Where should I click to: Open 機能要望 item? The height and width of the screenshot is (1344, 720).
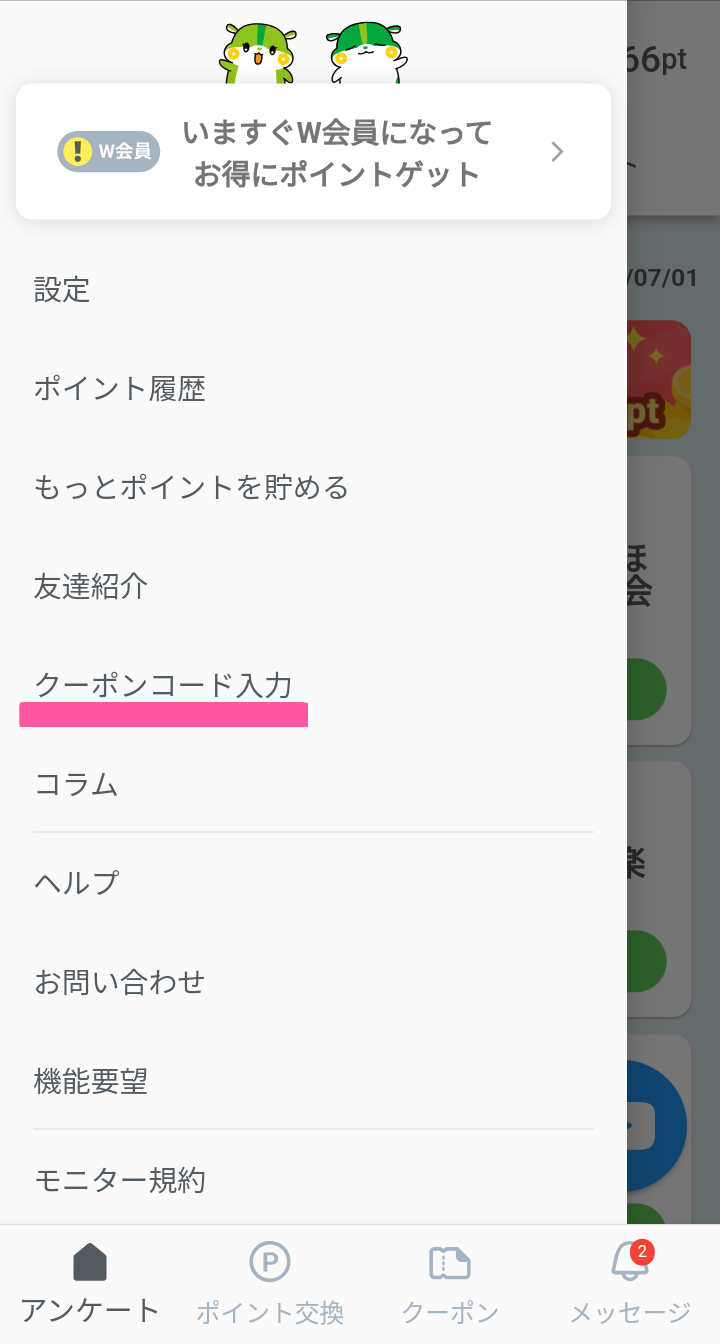click(x=91, y=1081)
